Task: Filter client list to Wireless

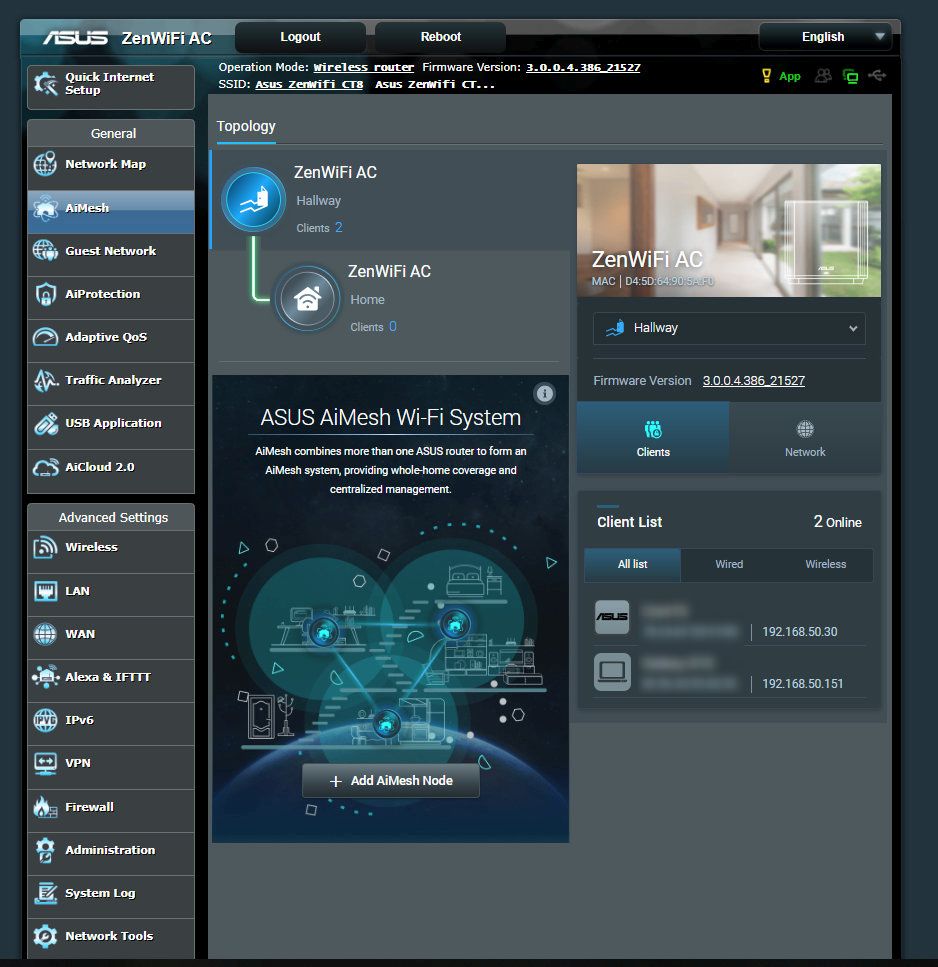Action: [x=825, y=564]
